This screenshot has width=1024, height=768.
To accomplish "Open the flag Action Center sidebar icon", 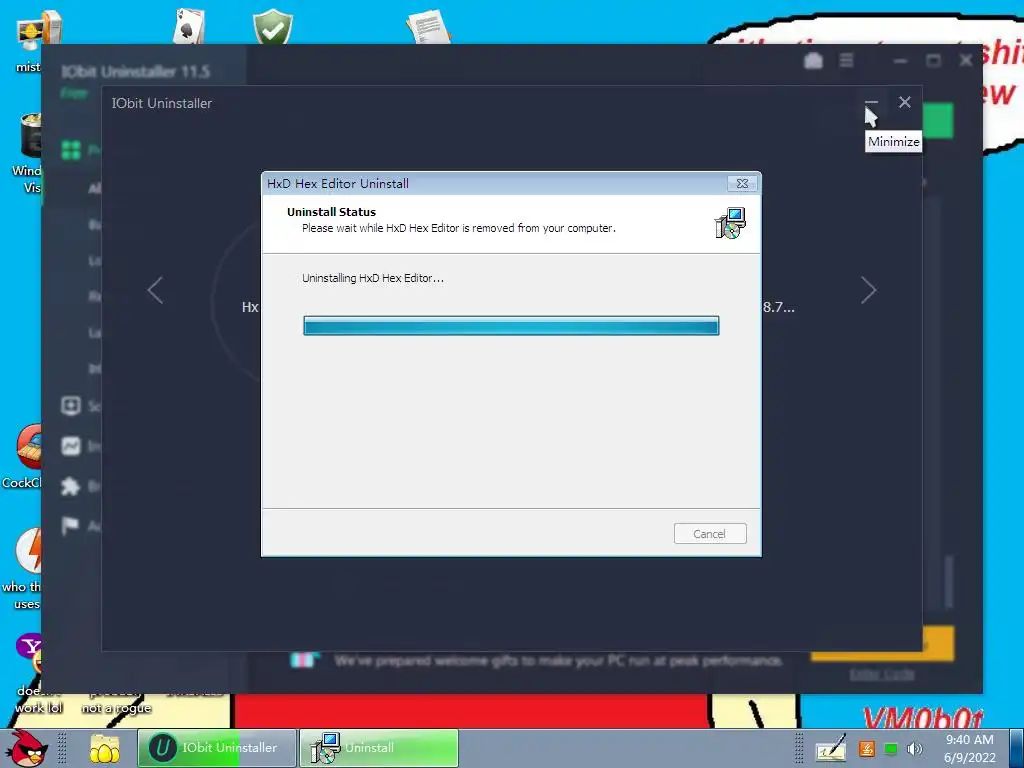I will 71,525.
